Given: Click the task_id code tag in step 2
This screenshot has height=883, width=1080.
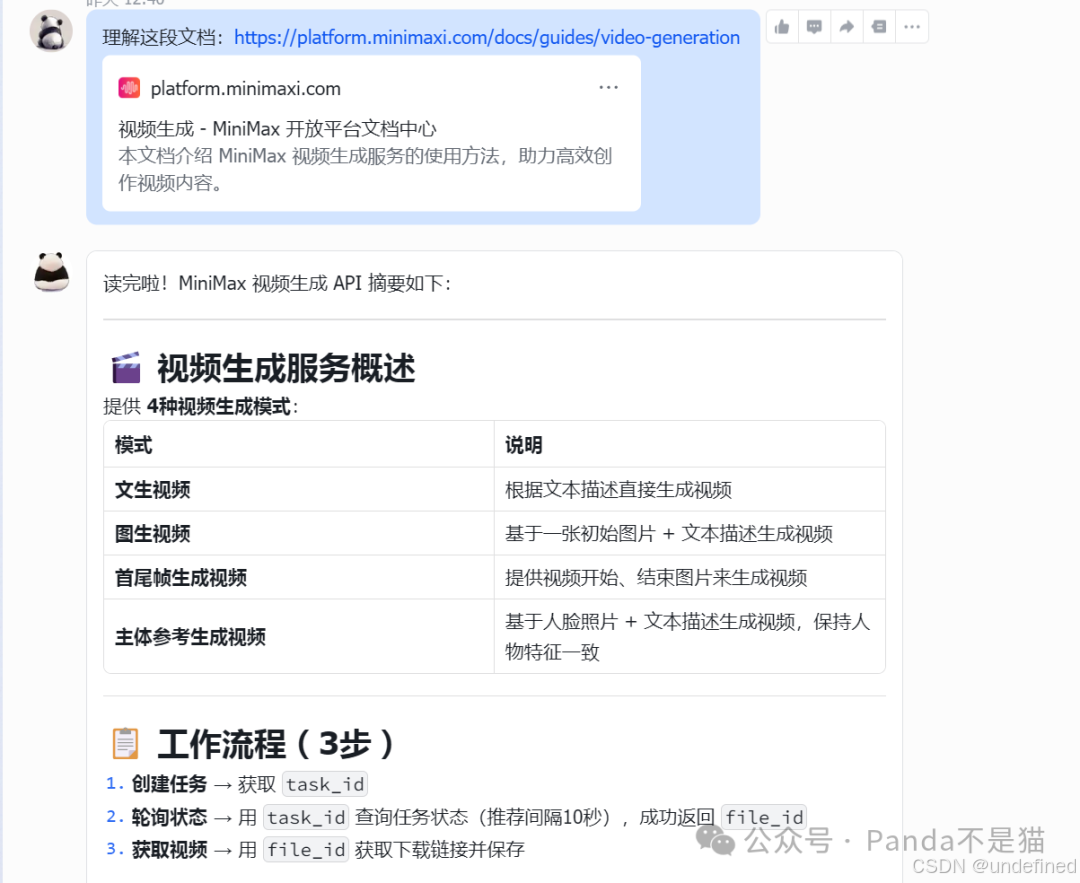Looking at the screenshot, I should click(307, 817).
